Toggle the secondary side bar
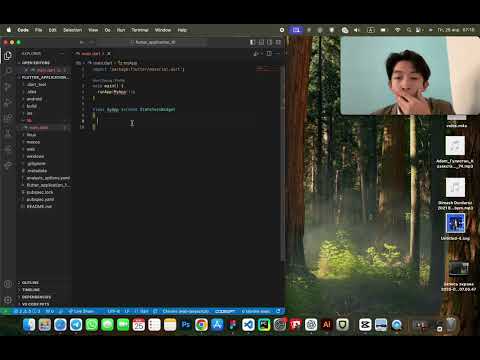Image resolution: width=480 pixels, height=360 pixels. [x=269, y=42]
